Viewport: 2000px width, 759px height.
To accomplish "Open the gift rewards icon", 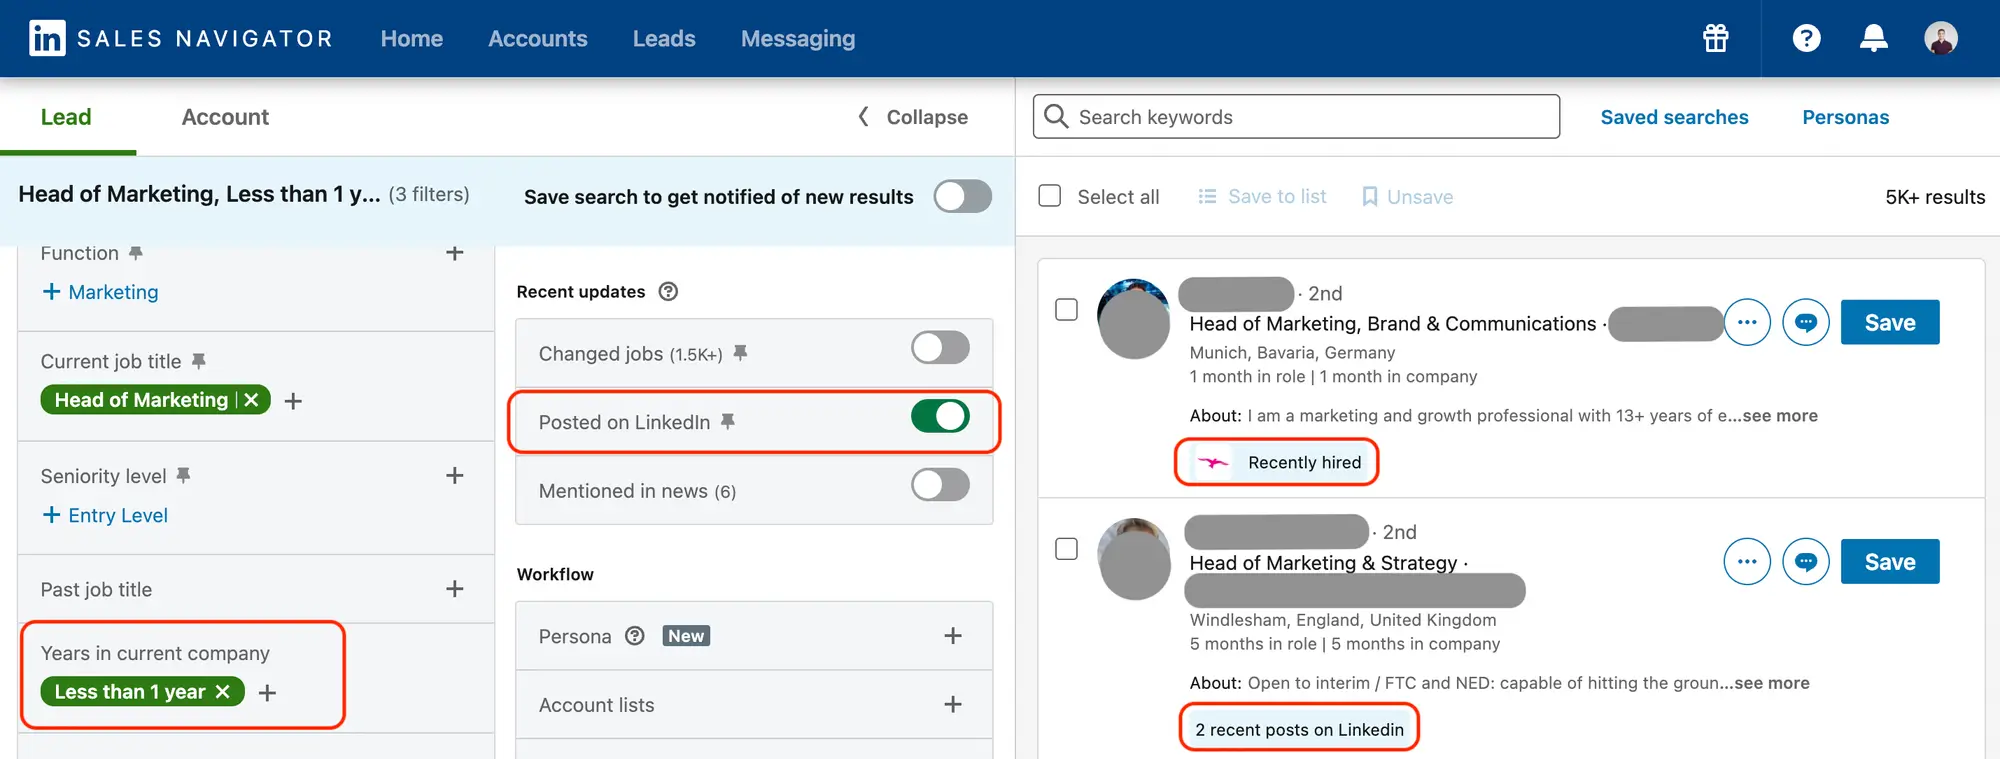I will (x=1716, y=38).
